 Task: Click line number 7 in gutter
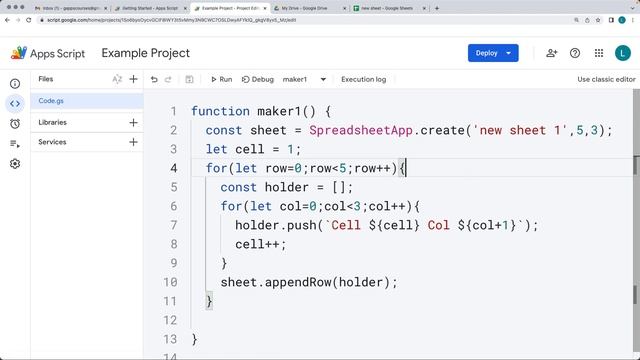click(173, 225)
